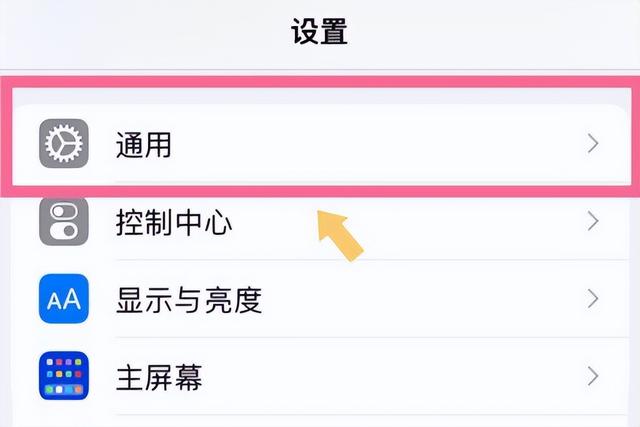Tap the 控制中心 toggle-switches icon
Viewport: 640px width, 427px height.
click(64, 221)
